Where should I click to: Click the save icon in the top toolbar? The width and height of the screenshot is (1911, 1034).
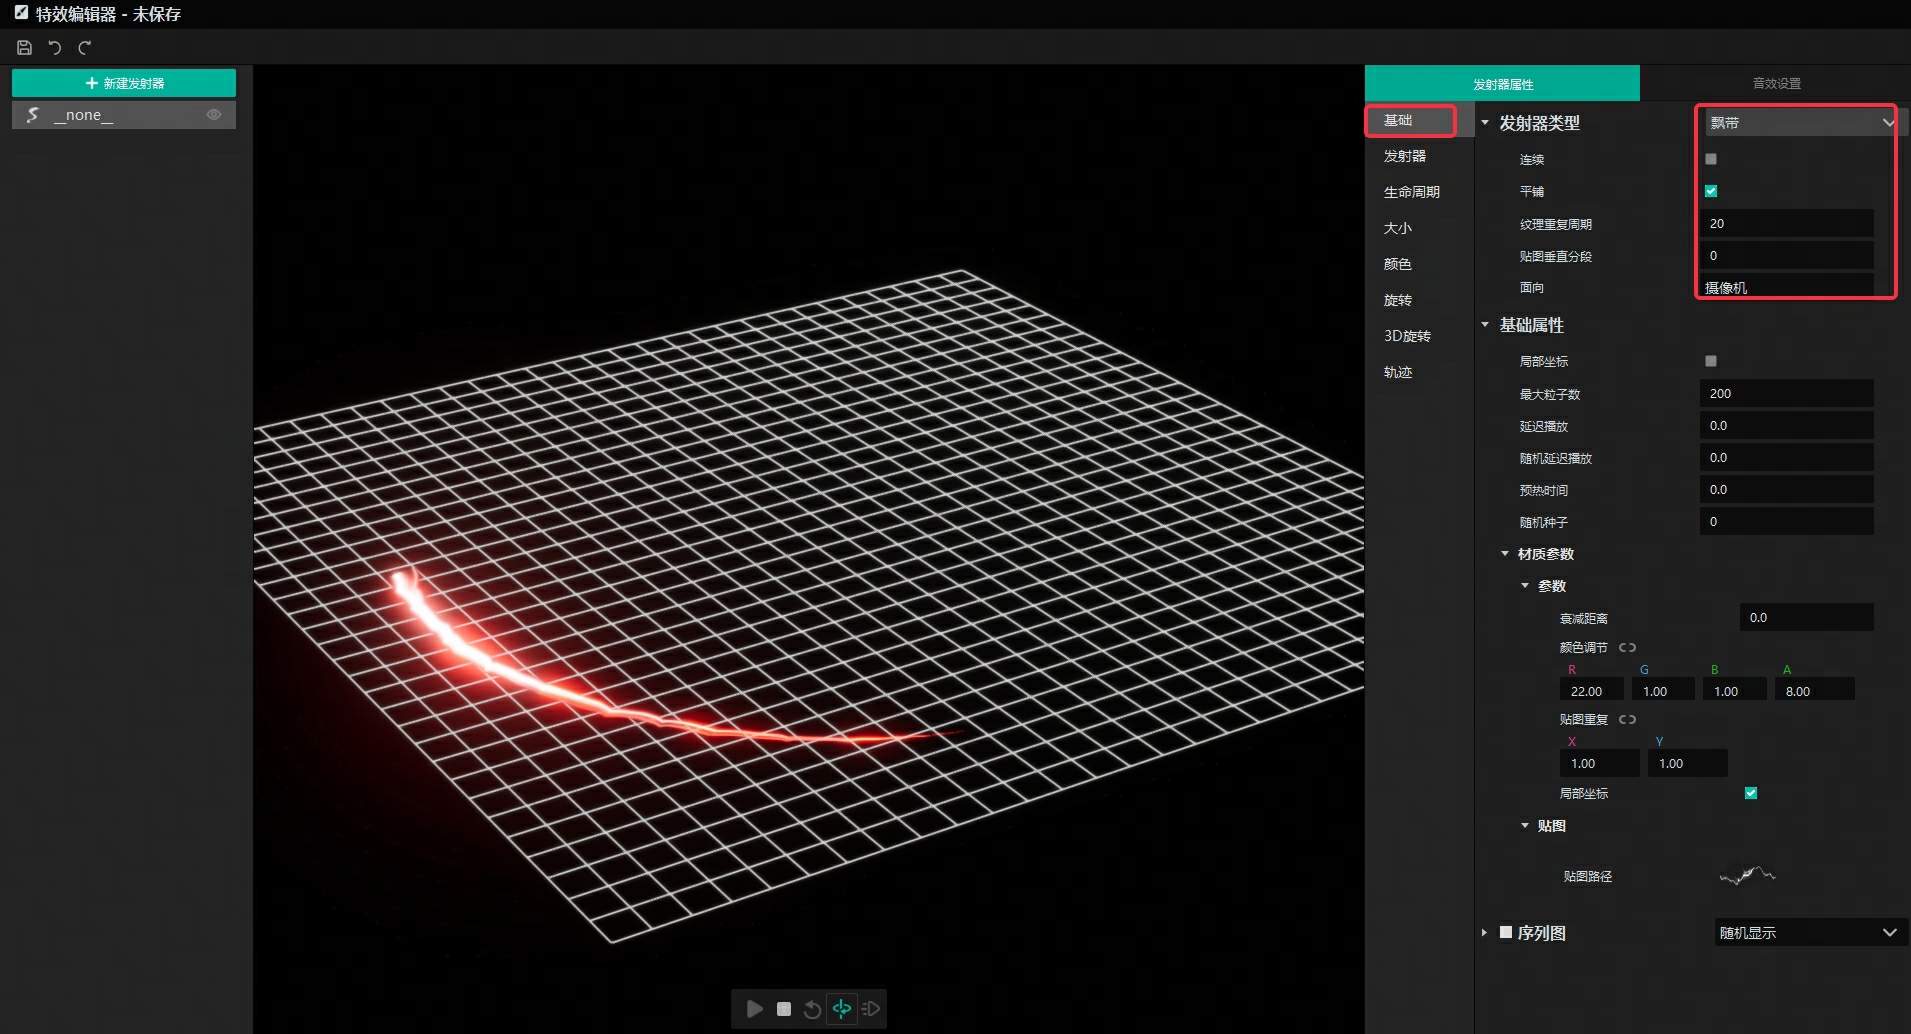[x=25, y=47]
